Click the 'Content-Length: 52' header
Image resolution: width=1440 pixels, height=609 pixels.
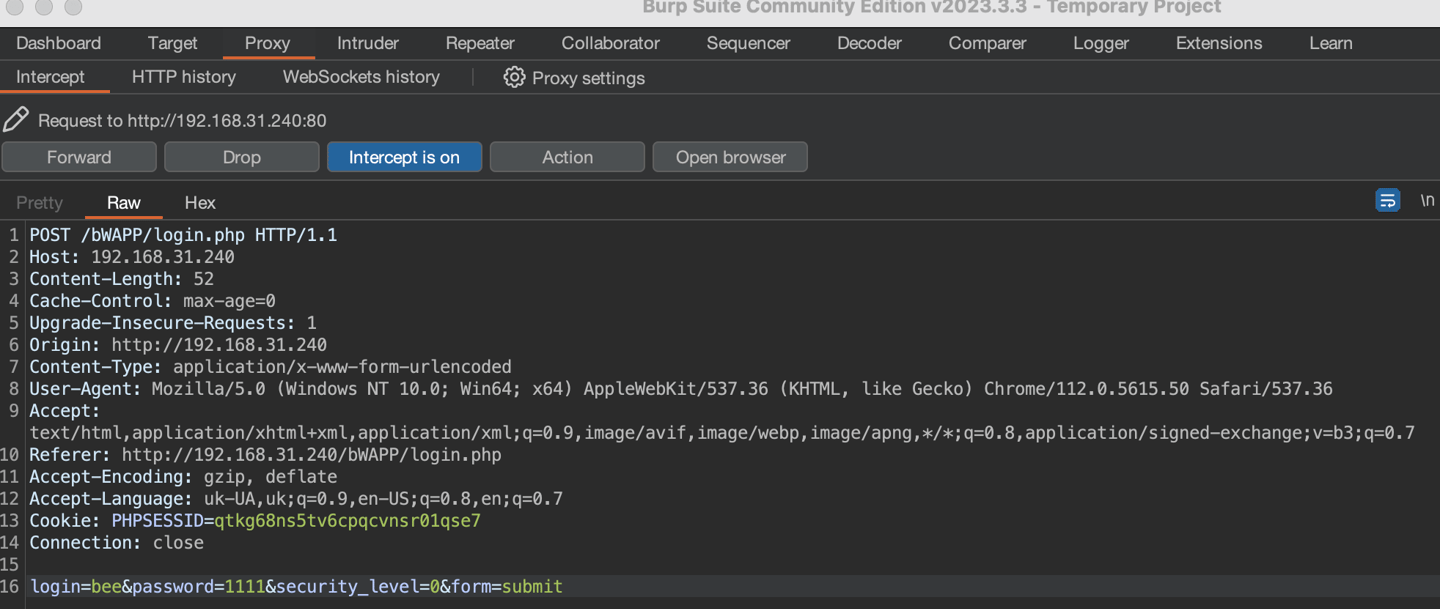(x=121, y=279)
